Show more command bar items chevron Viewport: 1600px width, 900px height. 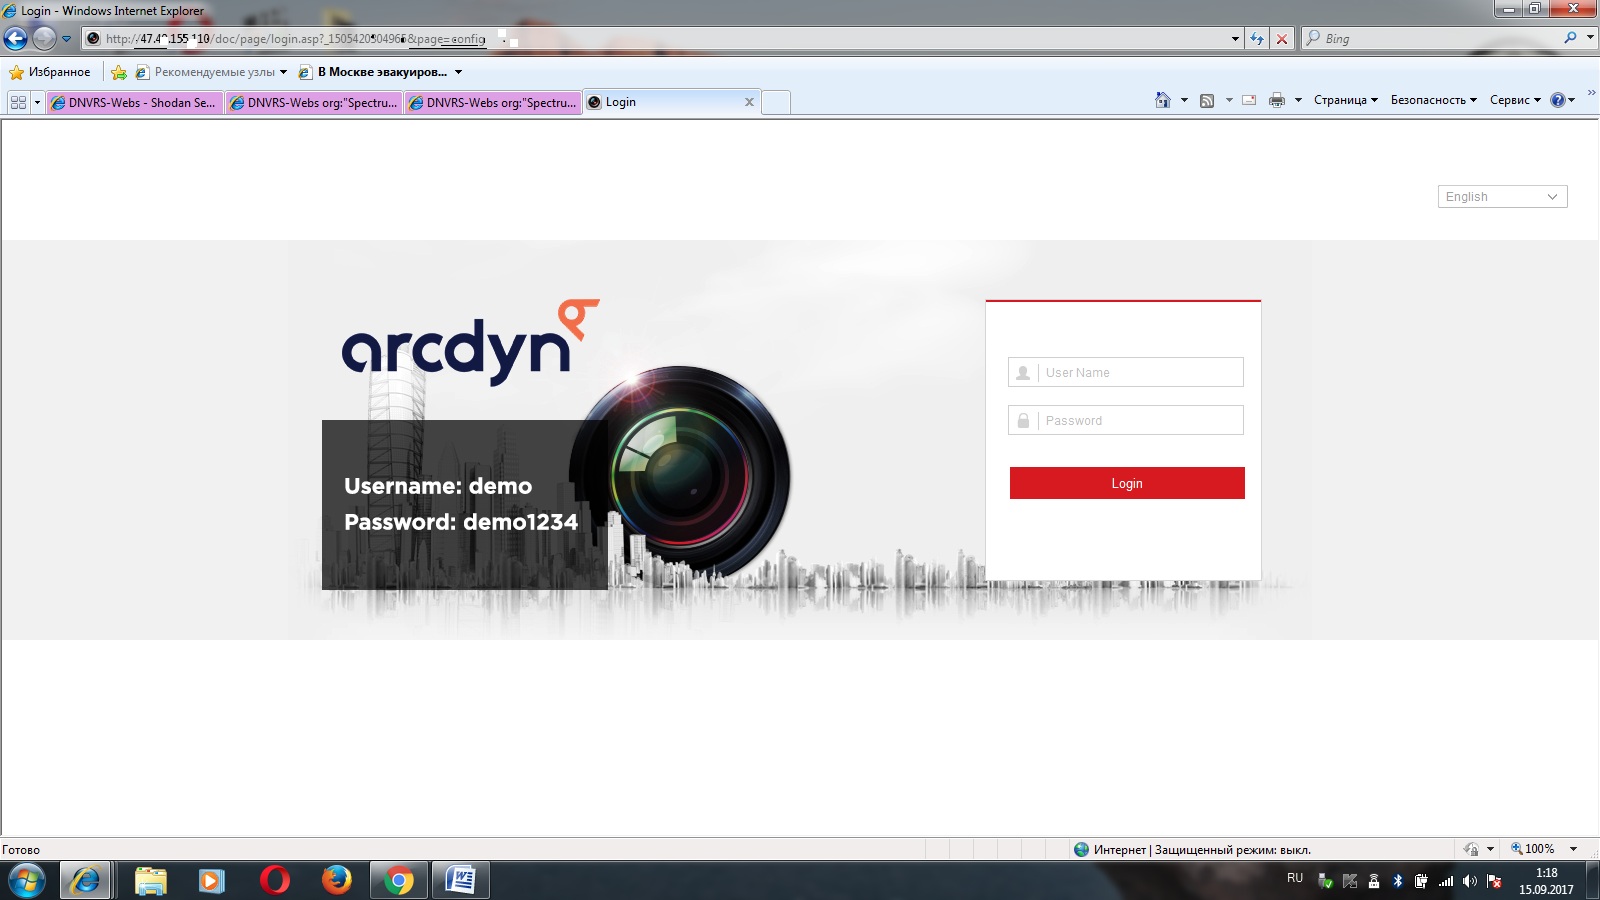1591,93
